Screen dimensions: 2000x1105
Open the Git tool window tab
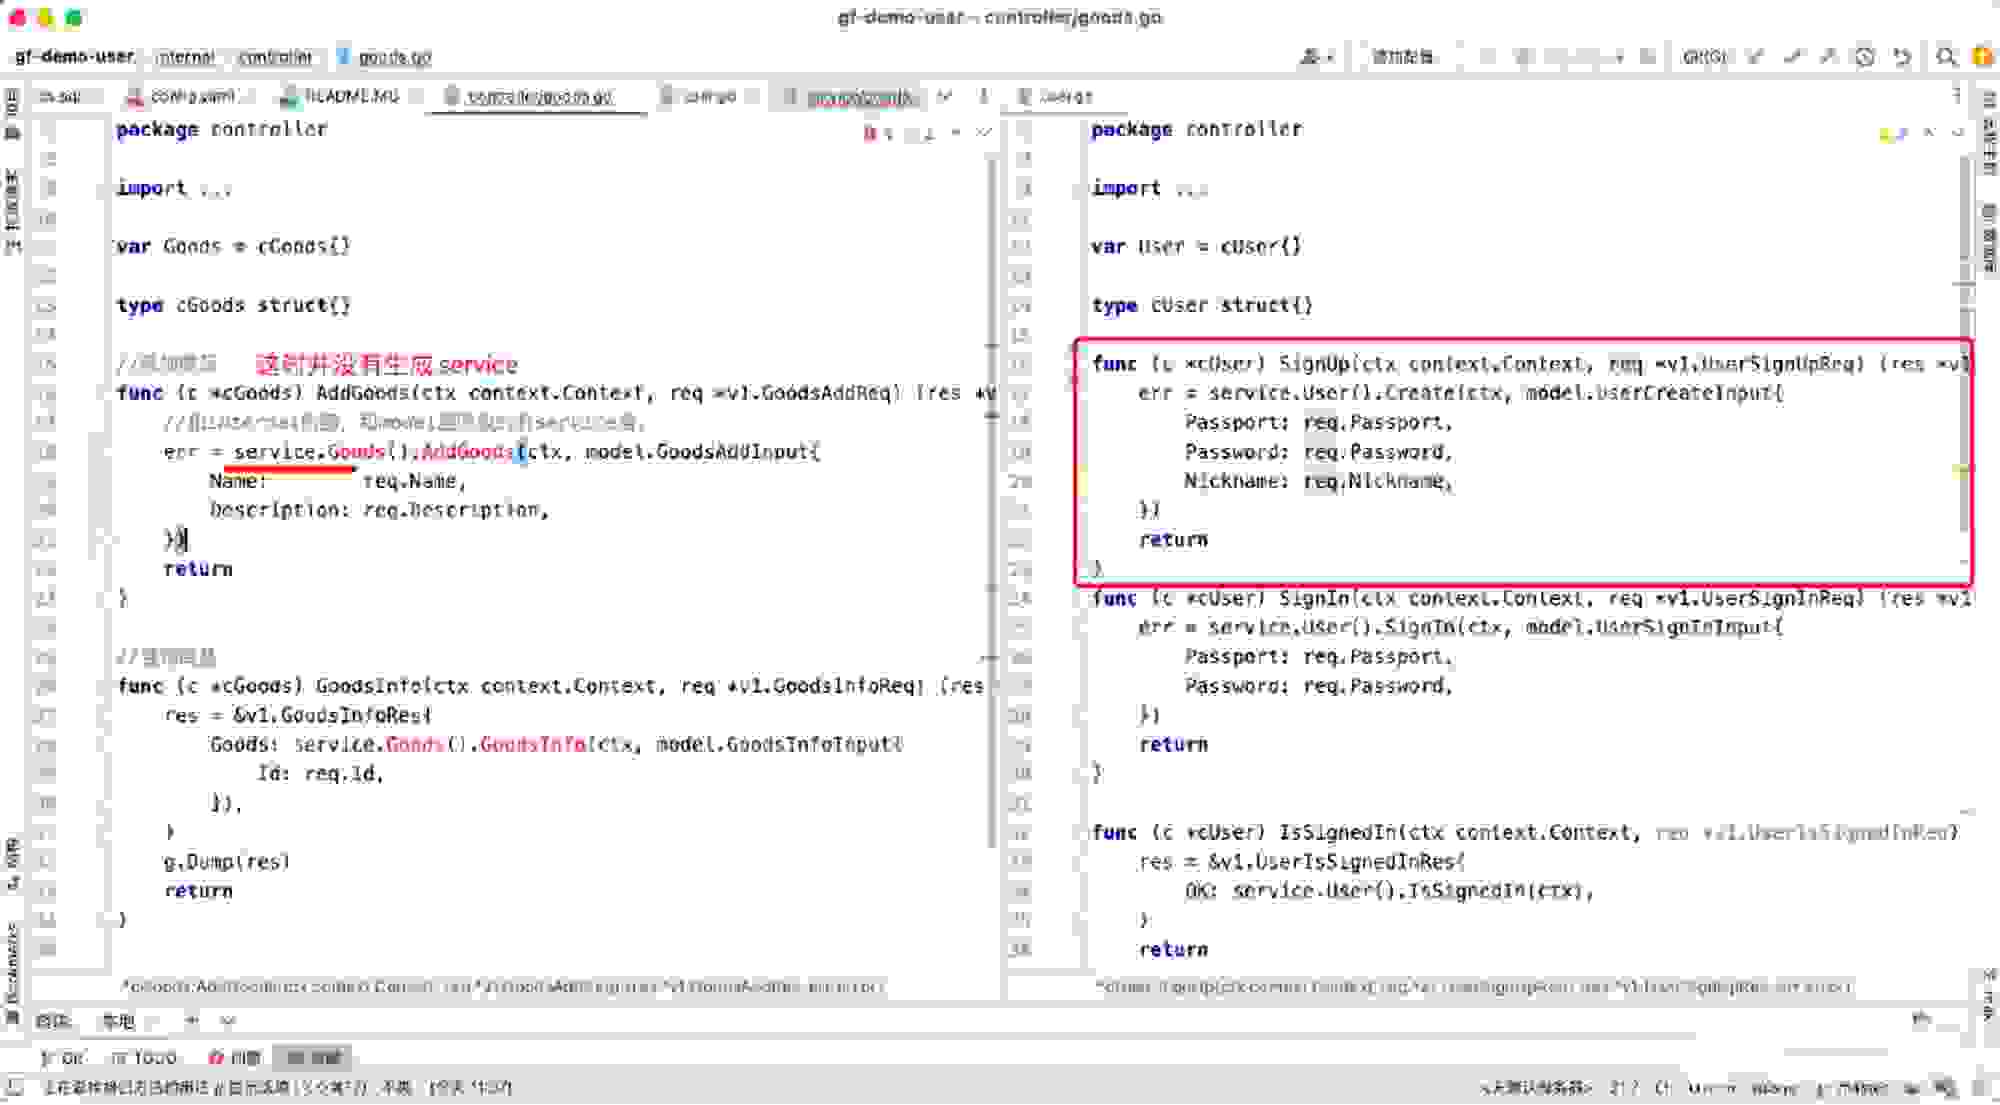[65, 1057]
